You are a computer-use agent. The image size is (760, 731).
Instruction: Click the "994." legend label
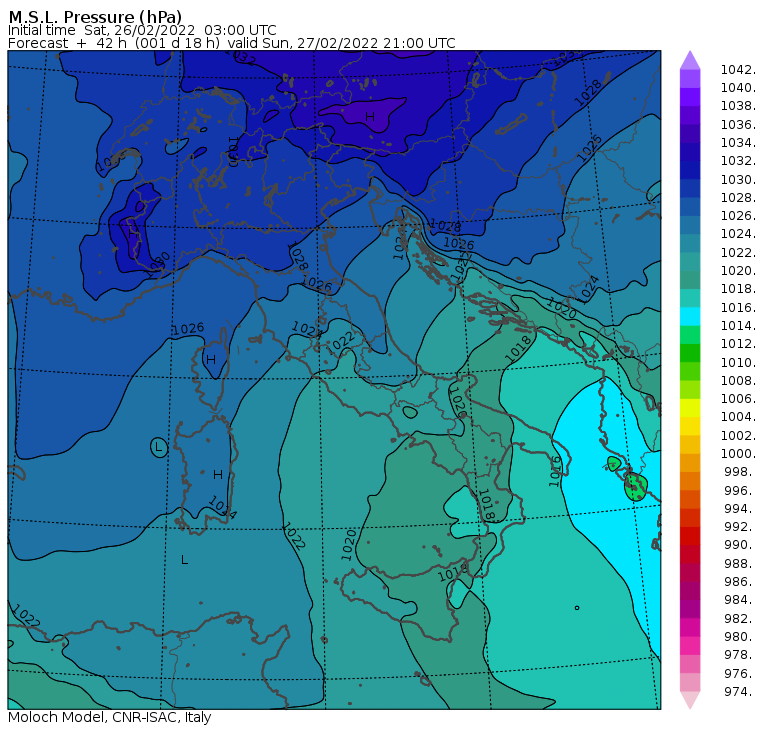click(740, 508)
